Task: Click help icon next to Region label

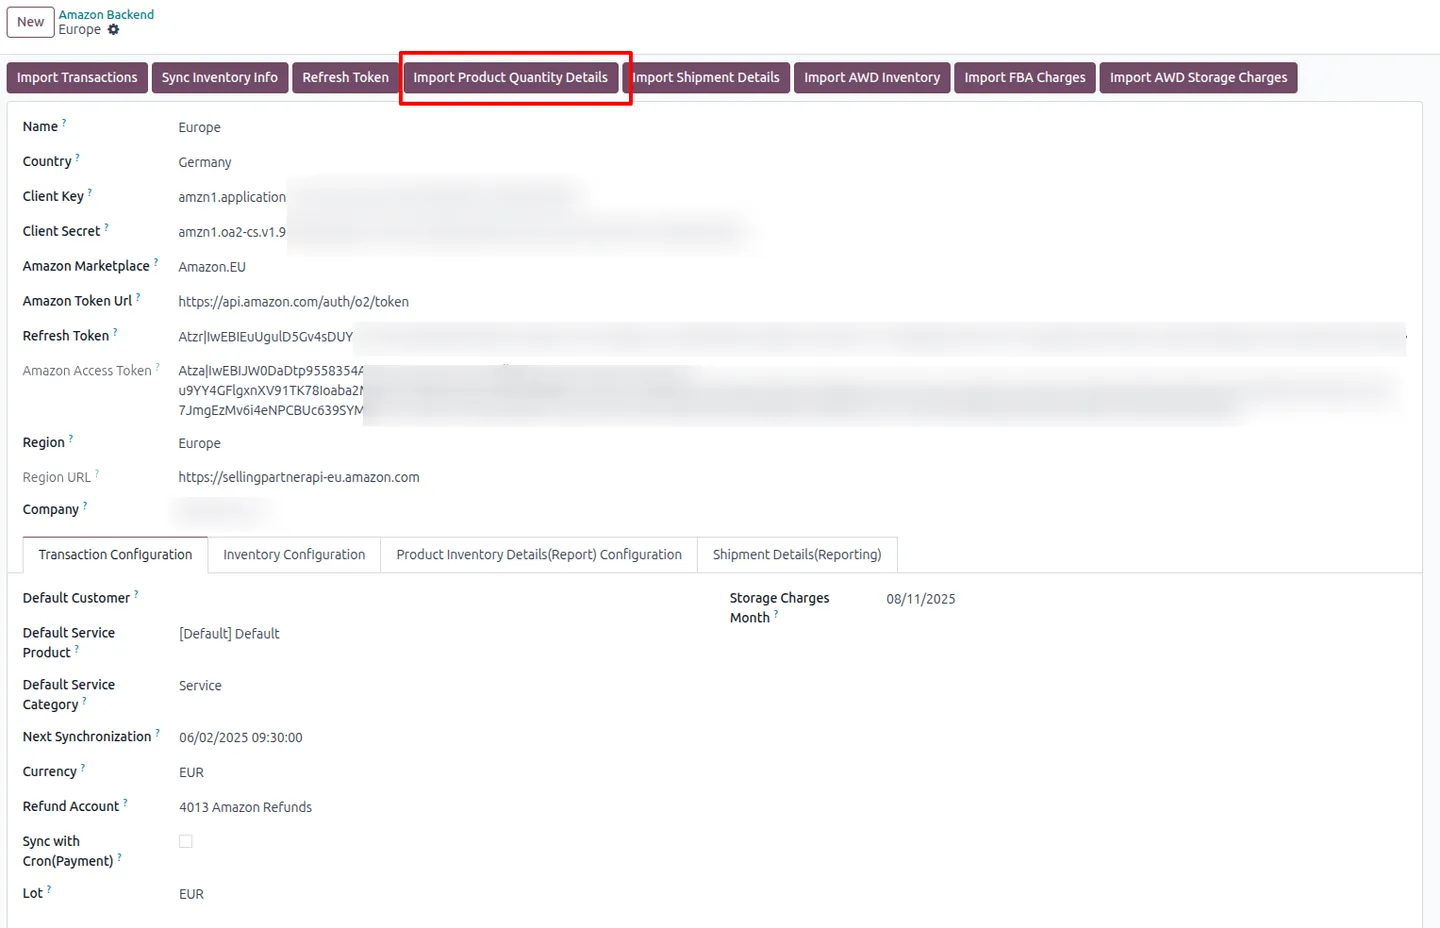Action: (x=71, y=439)
